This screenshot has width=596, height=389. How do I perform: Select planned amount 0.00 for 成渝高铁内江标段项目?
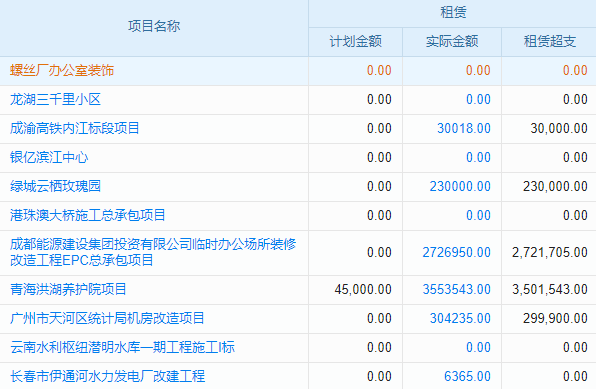point(379,128)
